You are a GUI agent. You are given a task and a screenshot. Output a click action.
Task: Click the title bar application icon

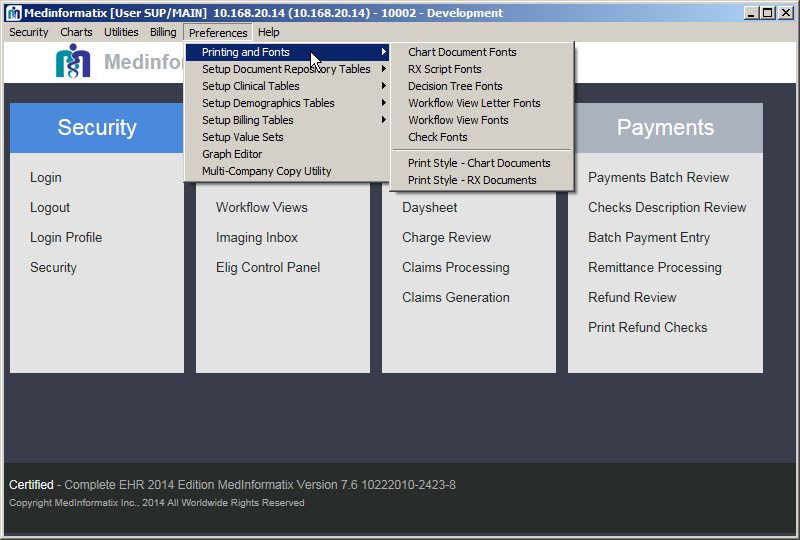click(14, 13)
